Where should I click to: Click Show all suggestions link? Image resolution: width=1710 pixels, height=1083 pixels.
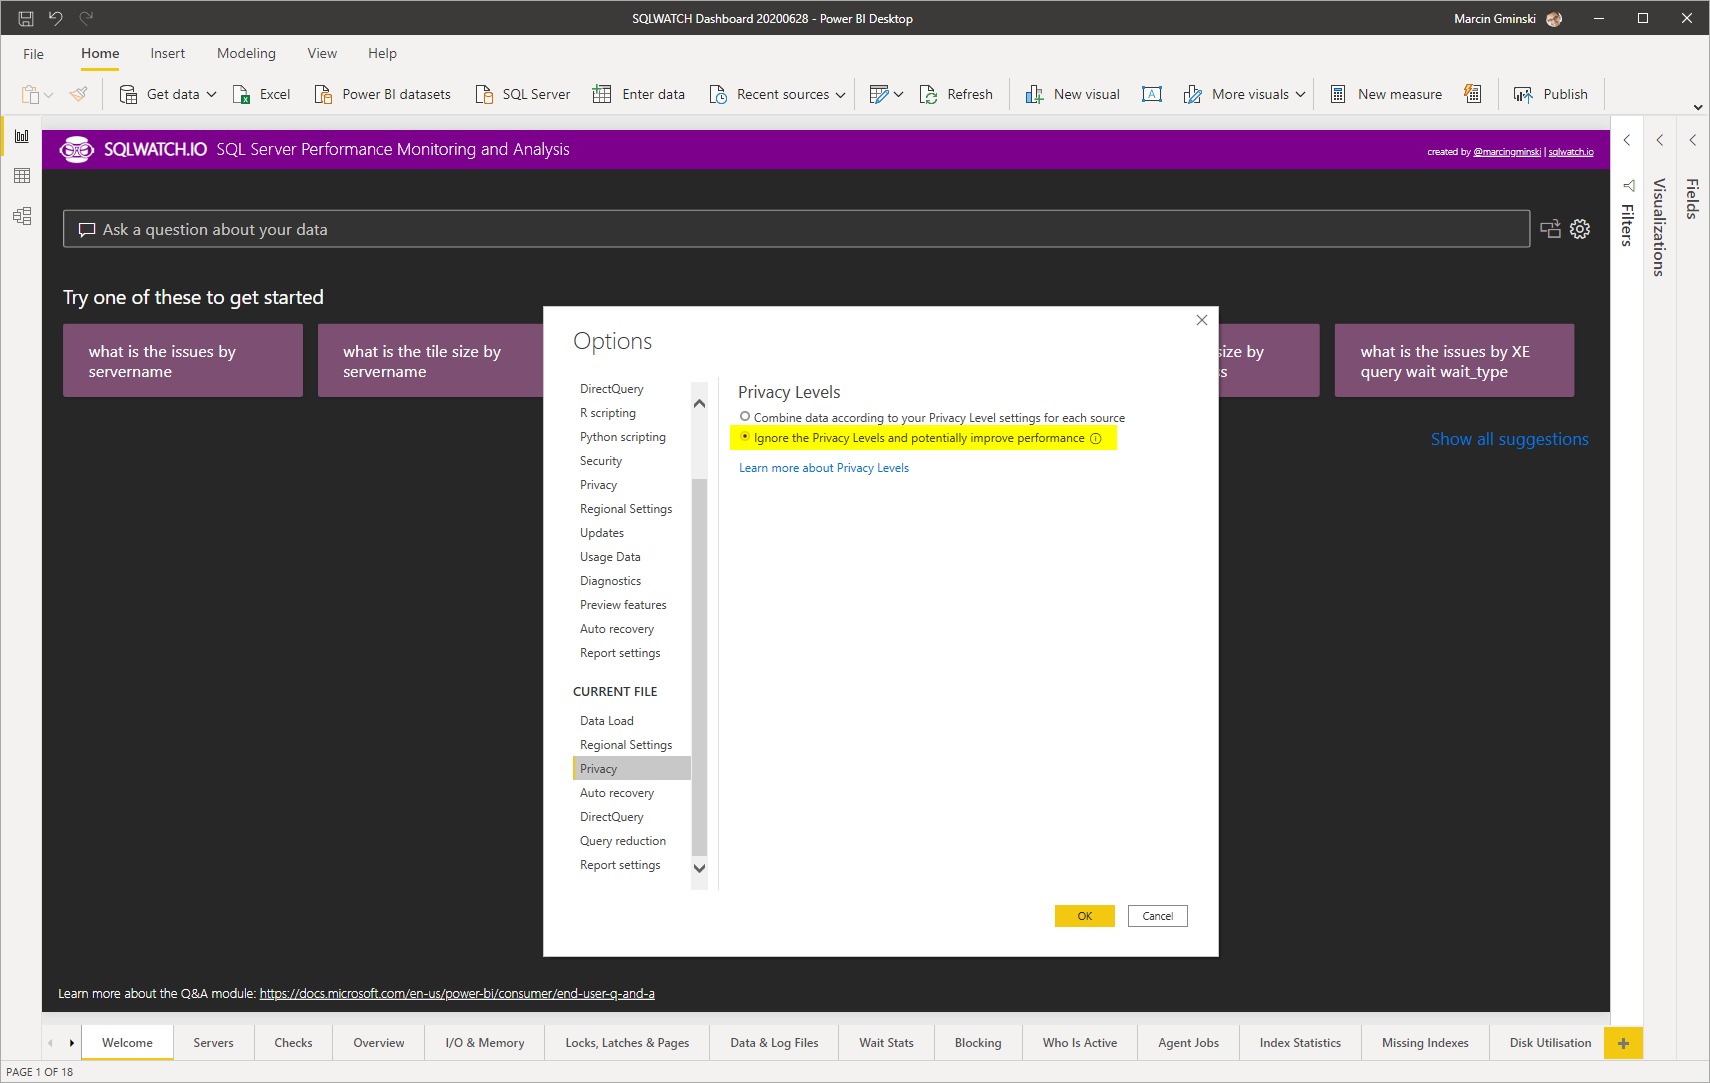tap(1509, 439)
